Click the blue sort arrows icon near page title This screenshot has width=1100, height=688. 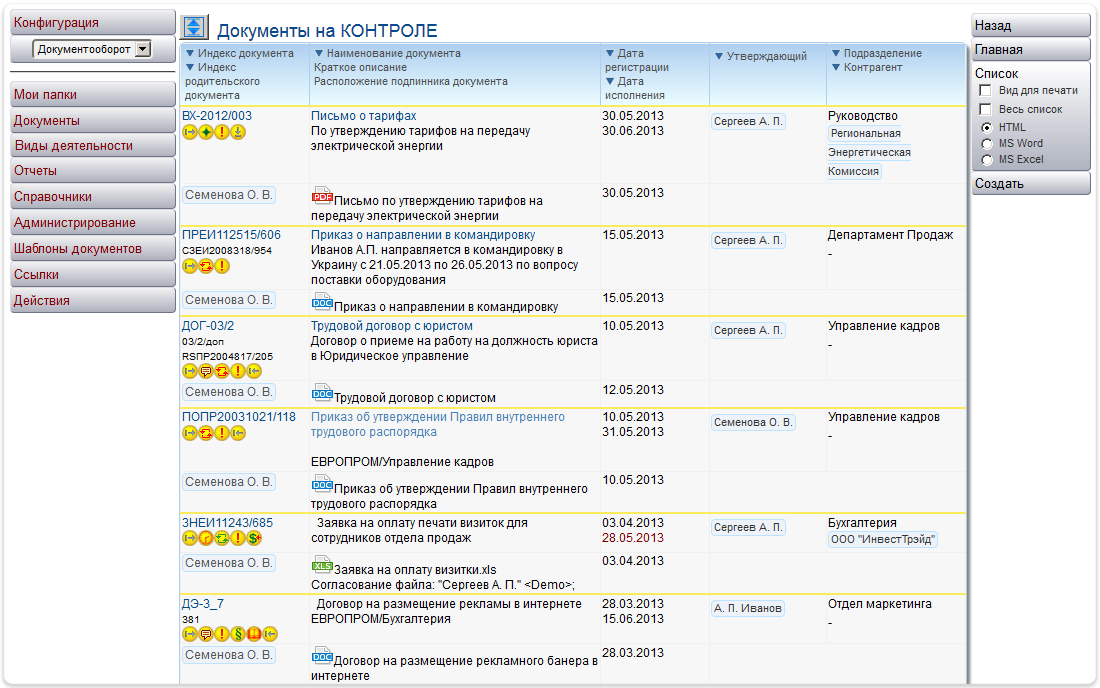194,26
